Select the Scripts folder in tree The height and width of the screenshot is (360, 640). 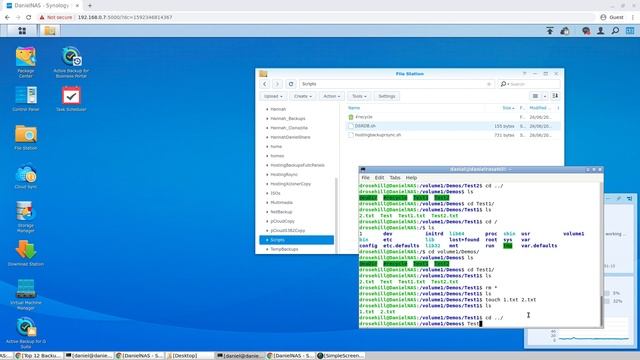point(297,240)
